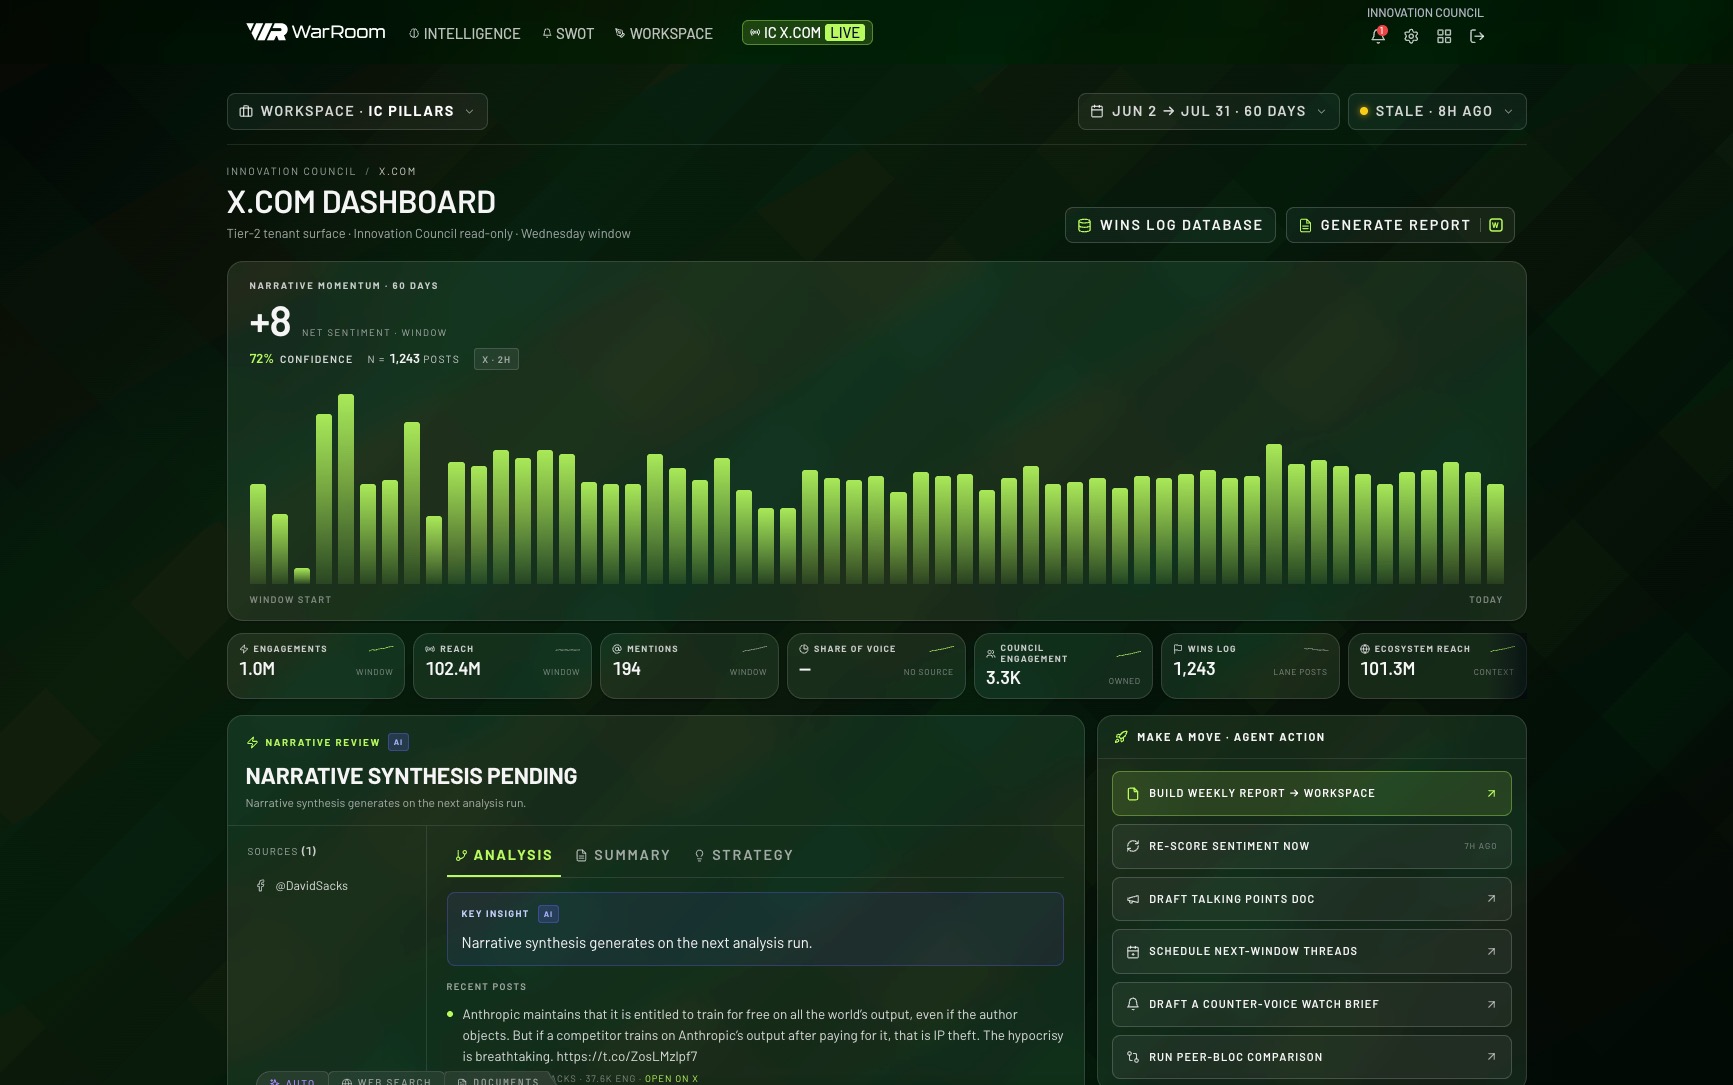
Task: Click Schedule Next-Window Threads
Action: click(1311, 951)
